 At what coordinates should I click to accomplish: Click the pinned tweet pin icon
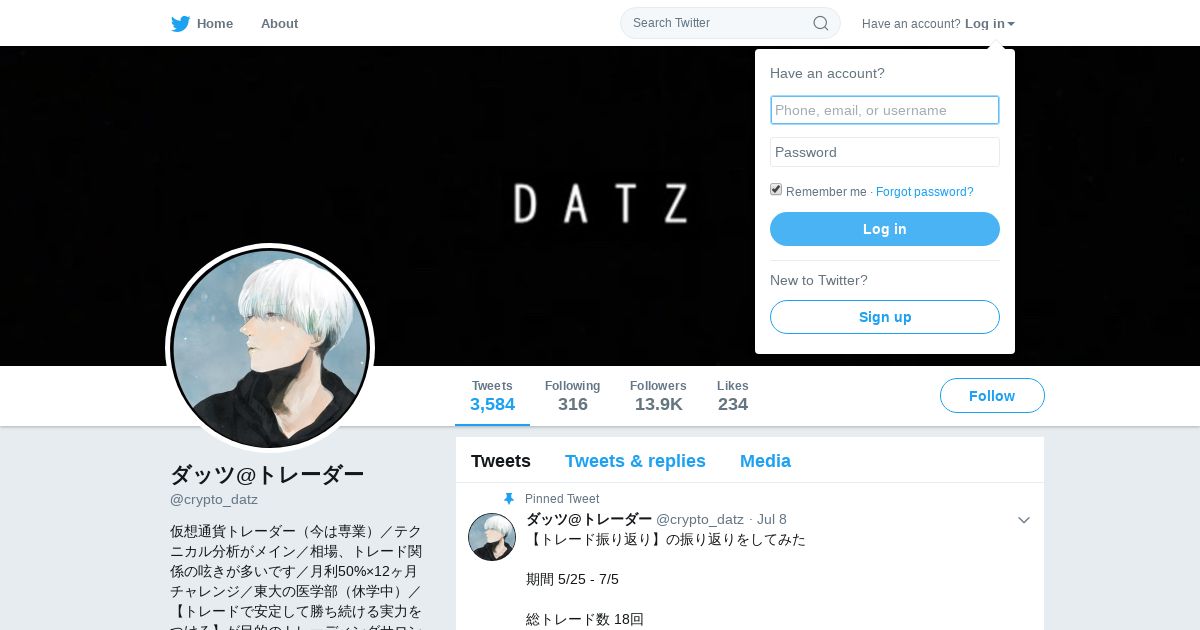tap(509, 499)
